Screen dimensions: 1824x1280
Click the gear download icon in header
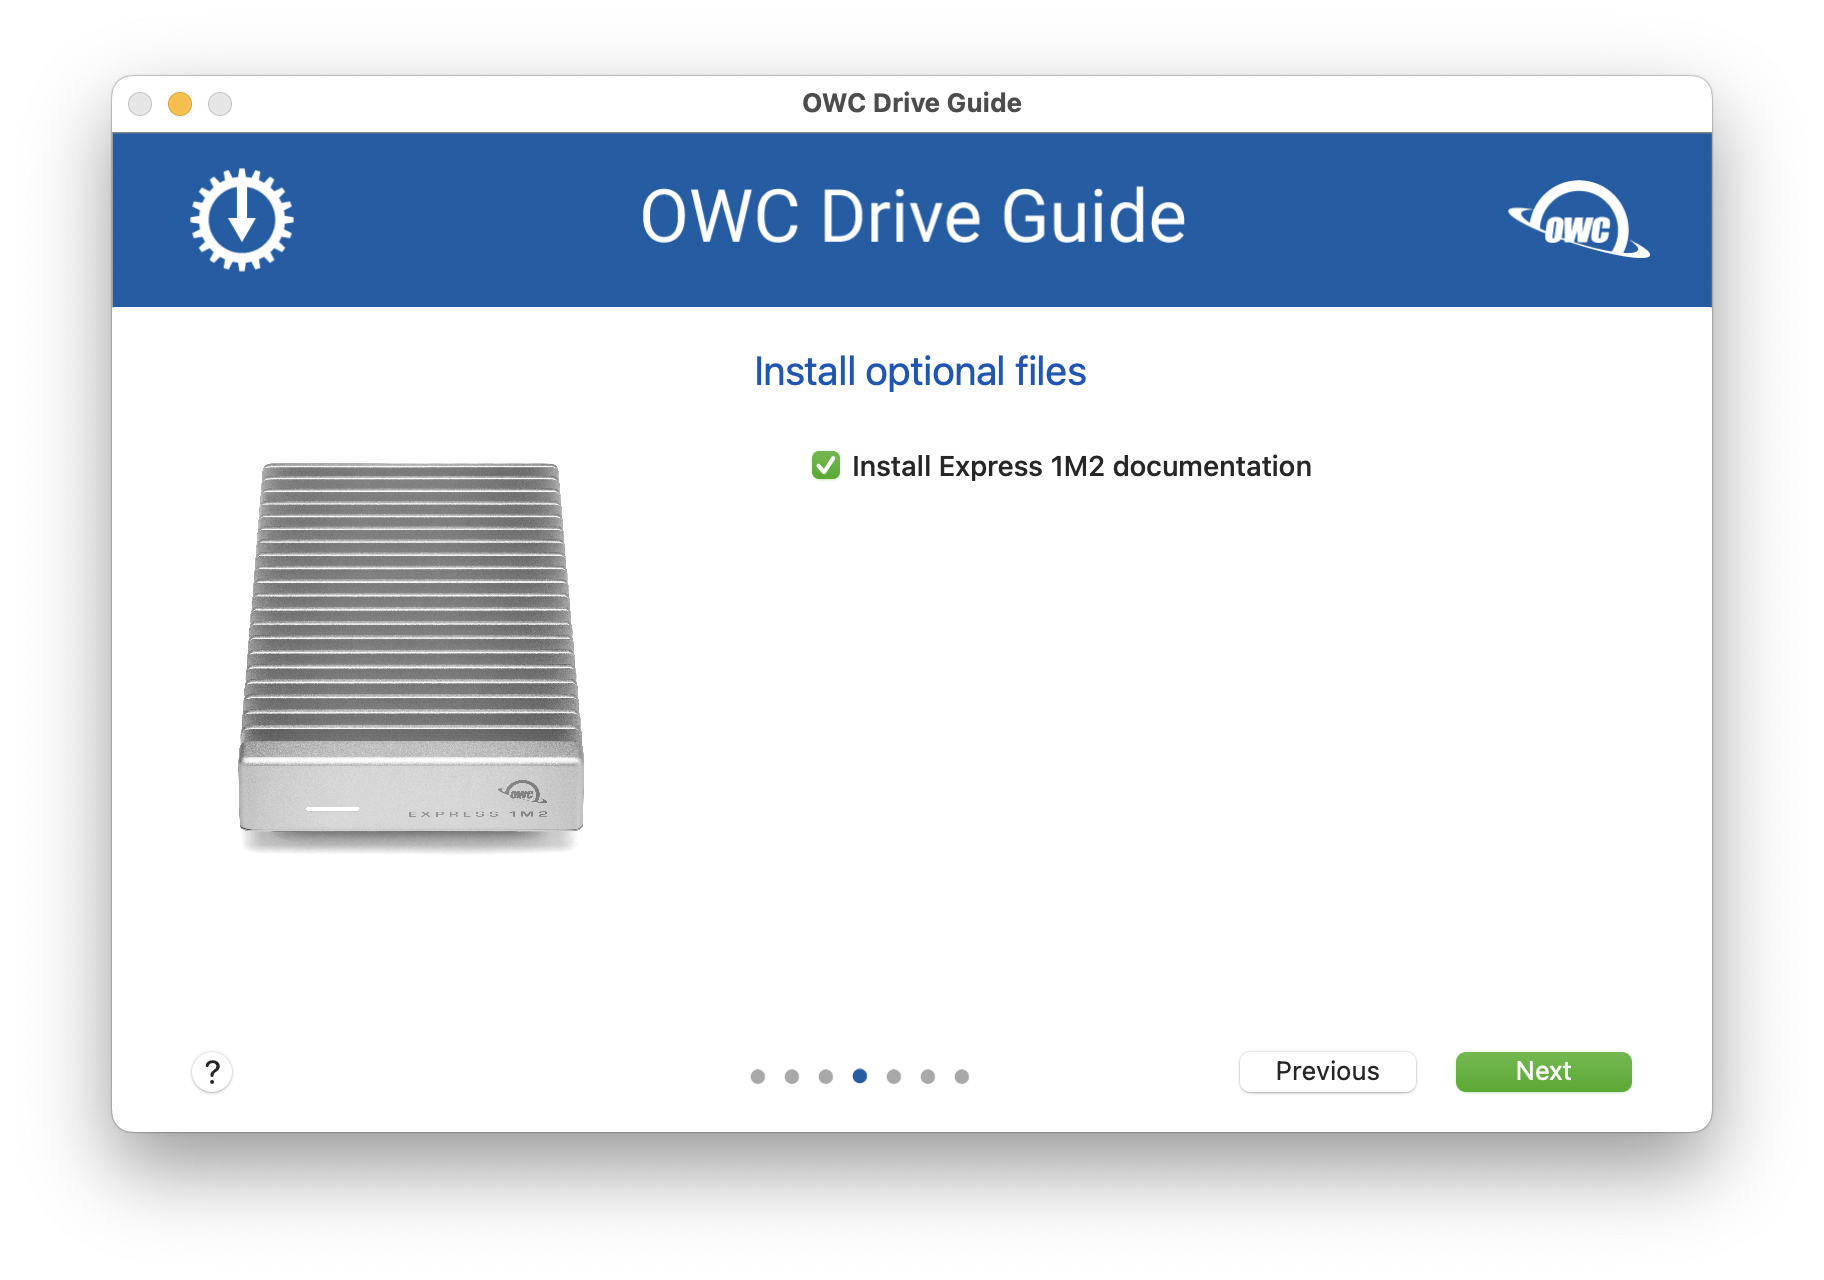242,219
